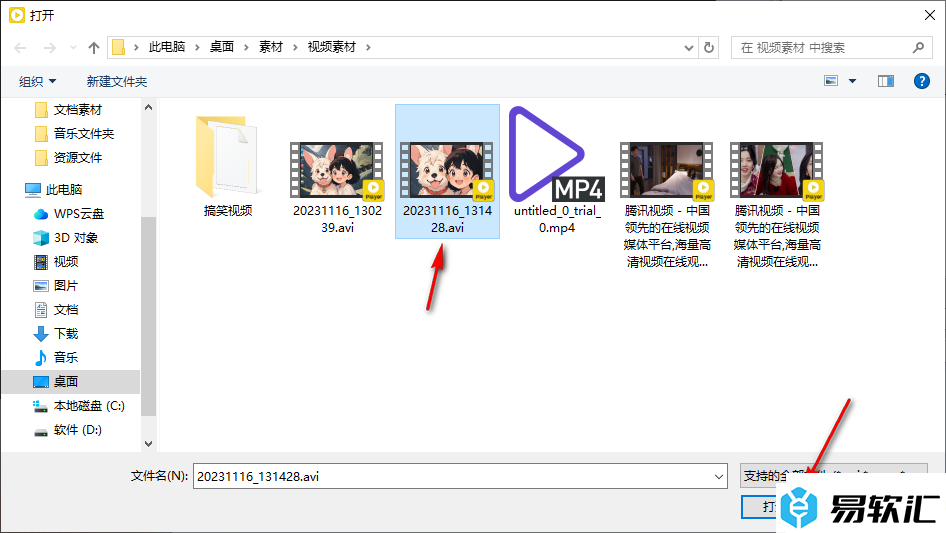Expand the chevron after 视频素材 in path
This screenshot has width=946, height=533.
(x=368, y=47)
